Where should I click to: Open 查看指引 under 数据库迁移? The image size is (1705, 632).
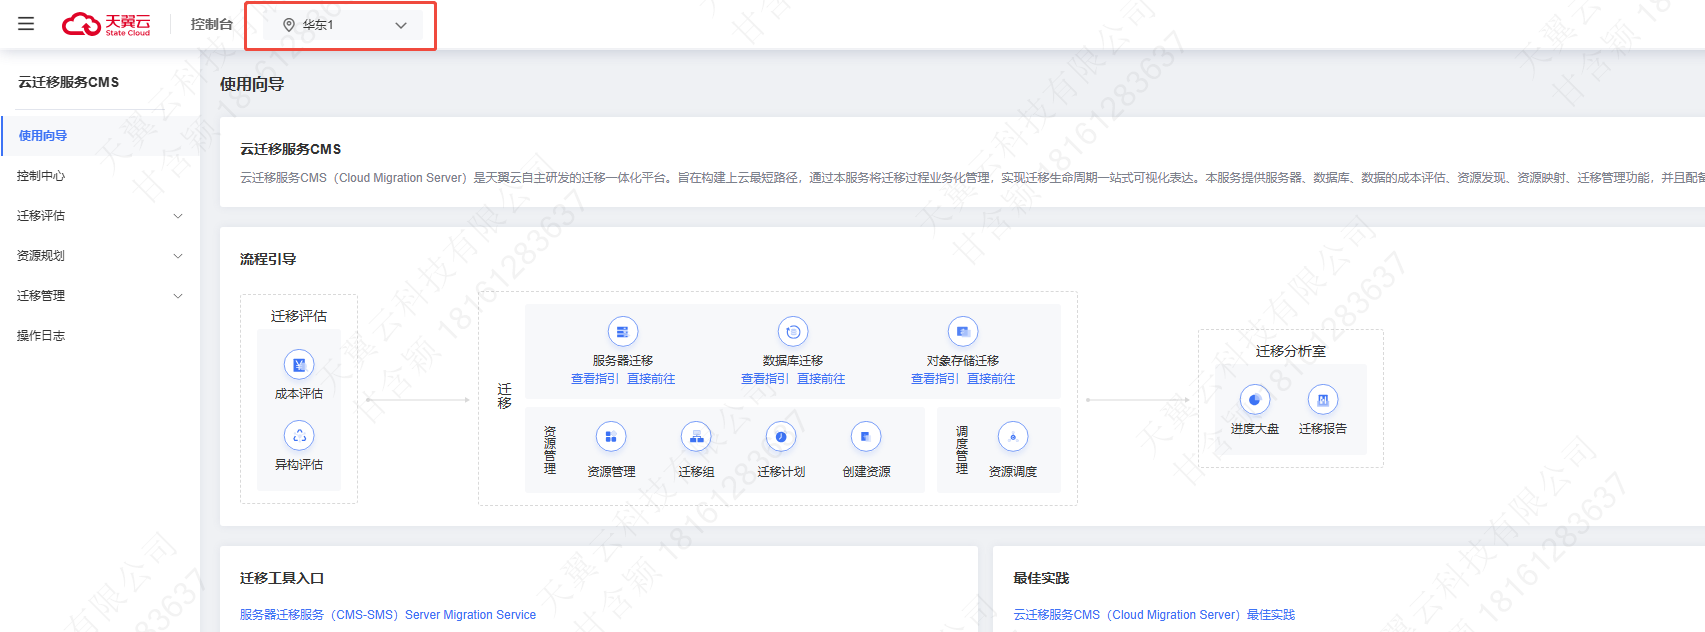764,379
